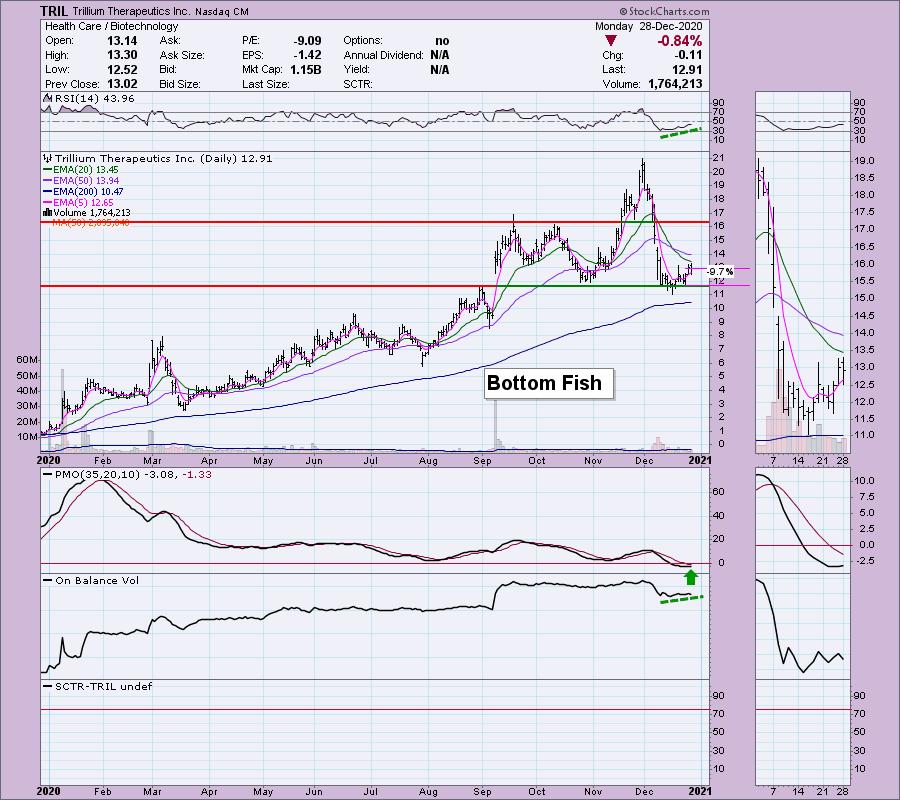Click the Sep label on the price chart axis

coord(482,460)
